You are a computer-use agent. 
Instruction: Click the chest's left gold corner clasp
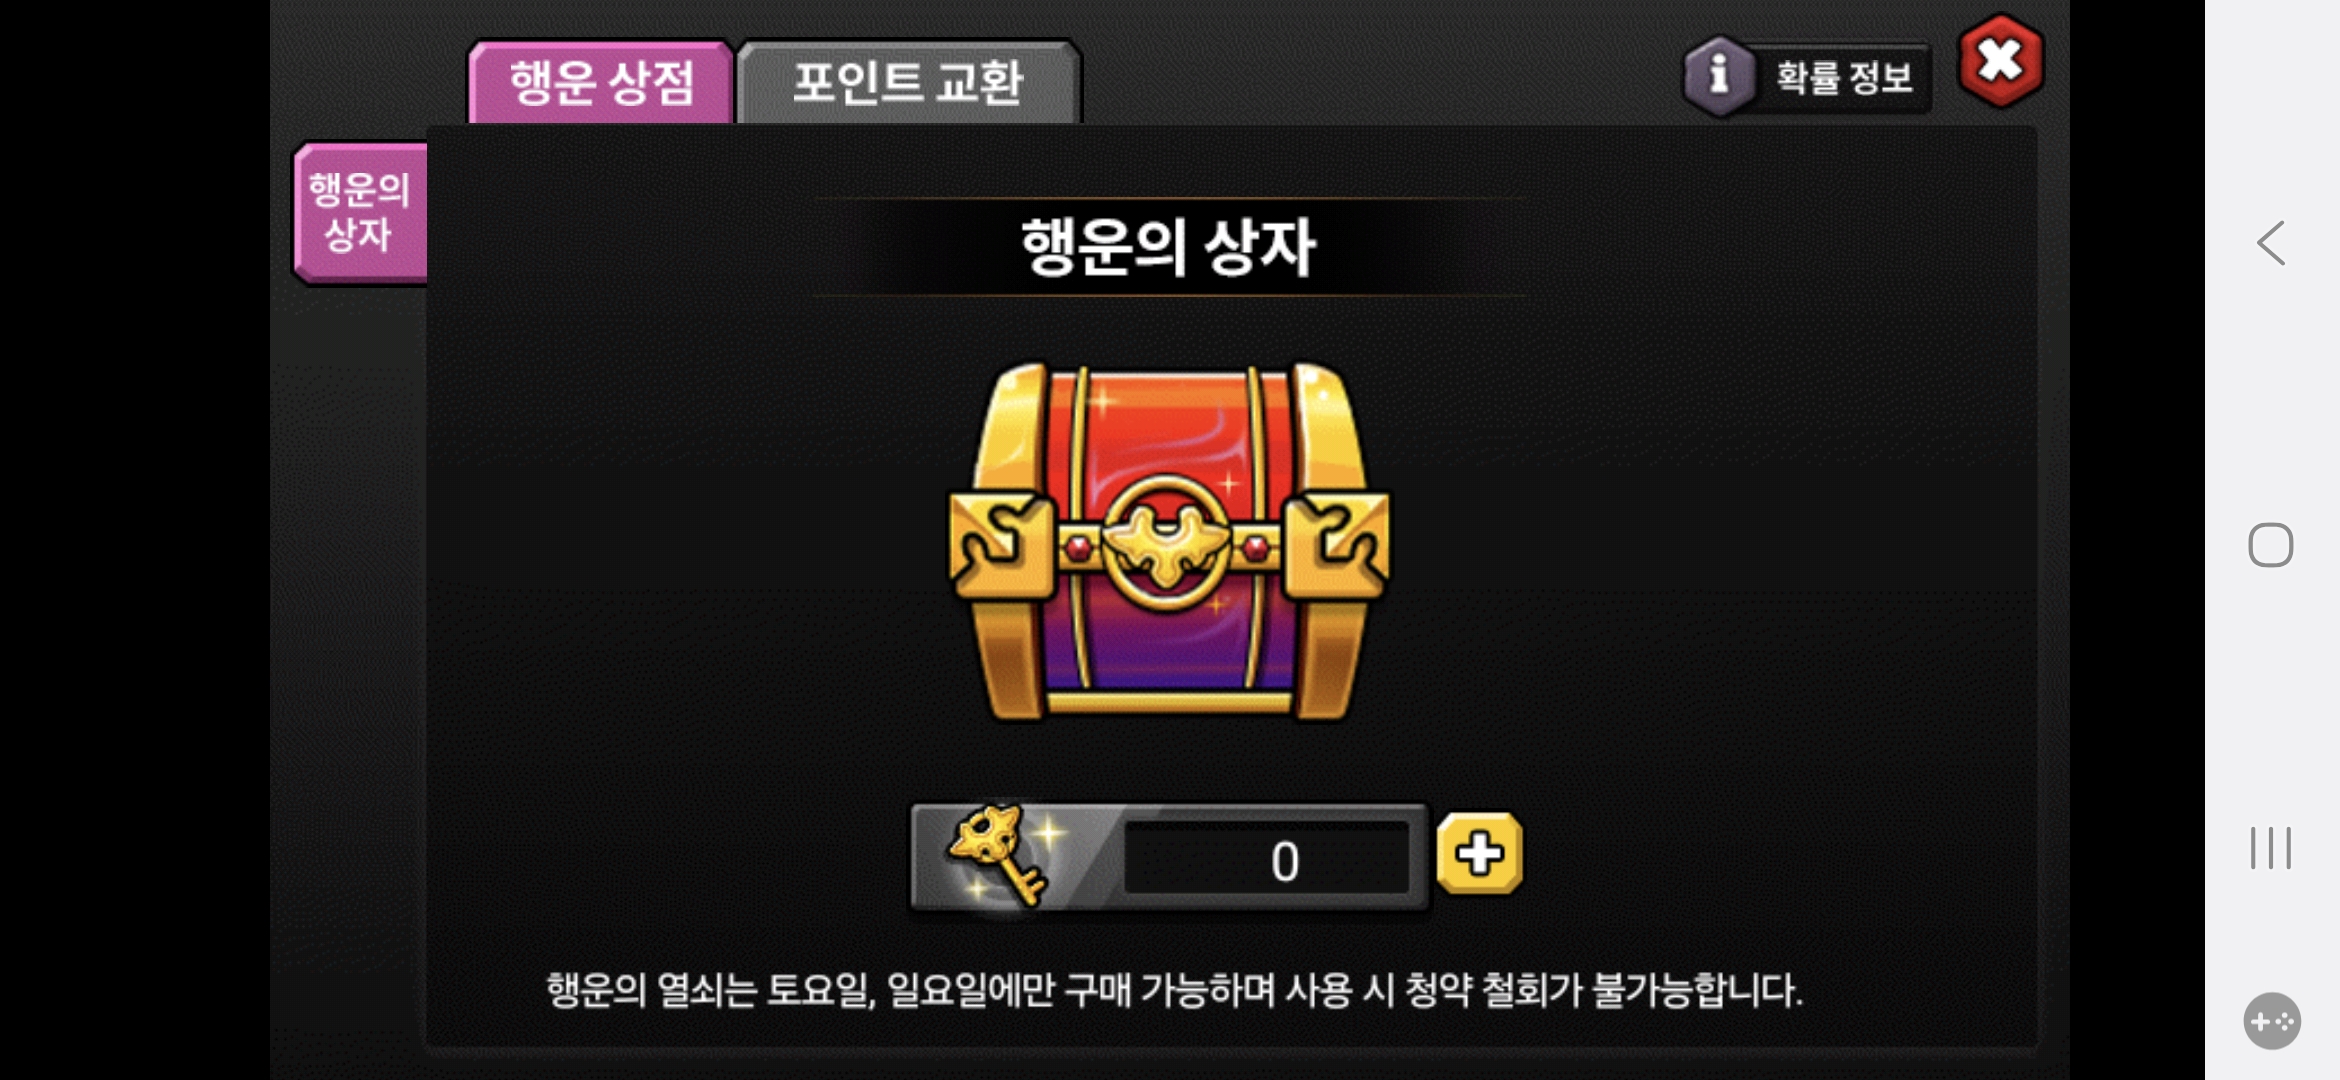point(1001,545)
